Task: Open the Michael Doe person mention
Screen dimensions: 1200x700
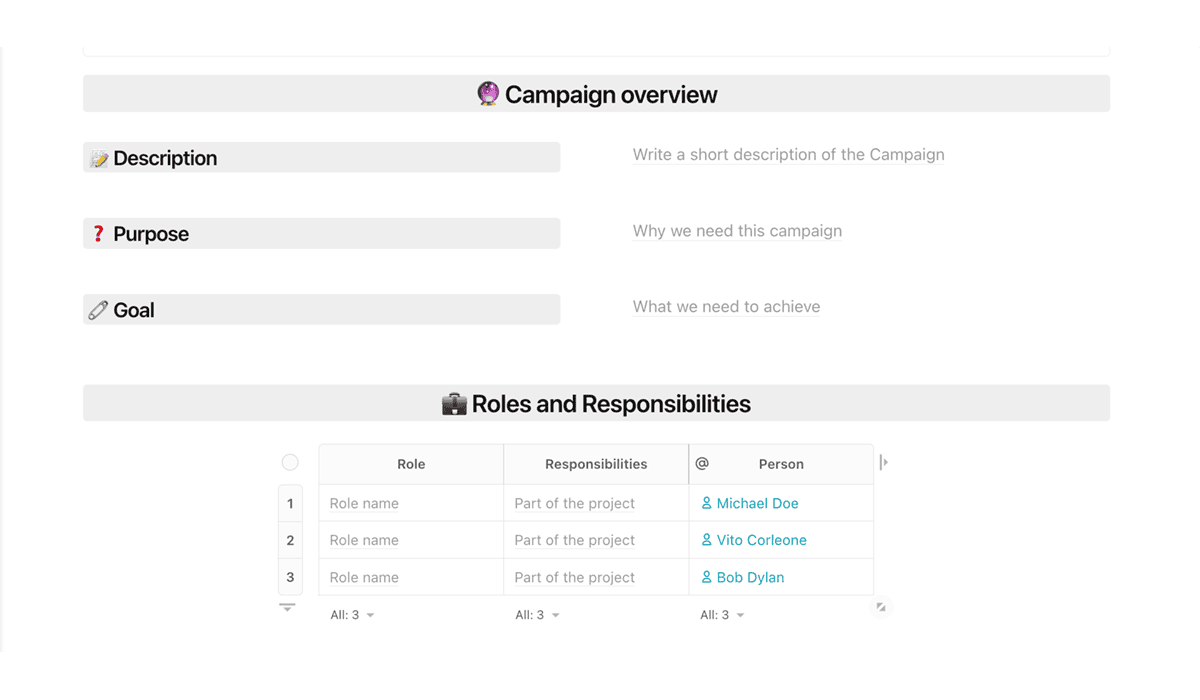Action: coord(749,503)
